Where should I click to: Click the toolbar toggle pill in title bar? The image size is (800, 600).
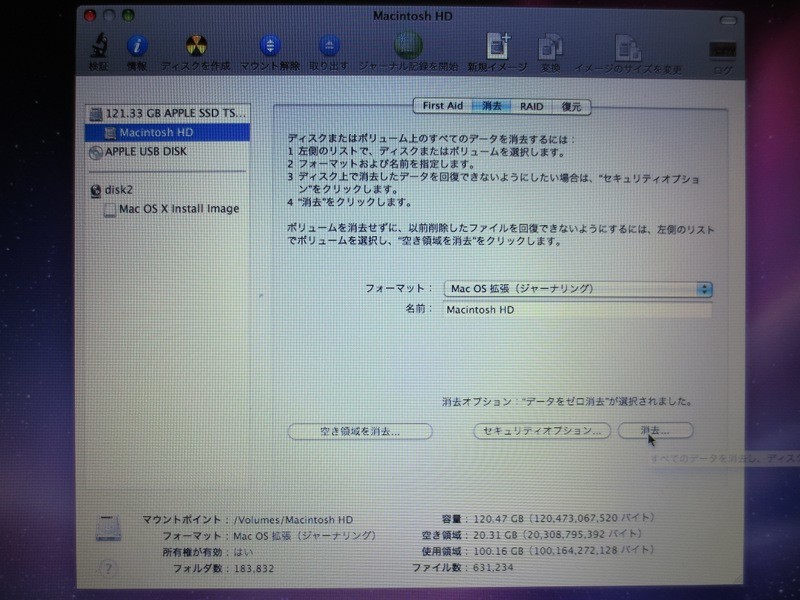pos(728,20)
